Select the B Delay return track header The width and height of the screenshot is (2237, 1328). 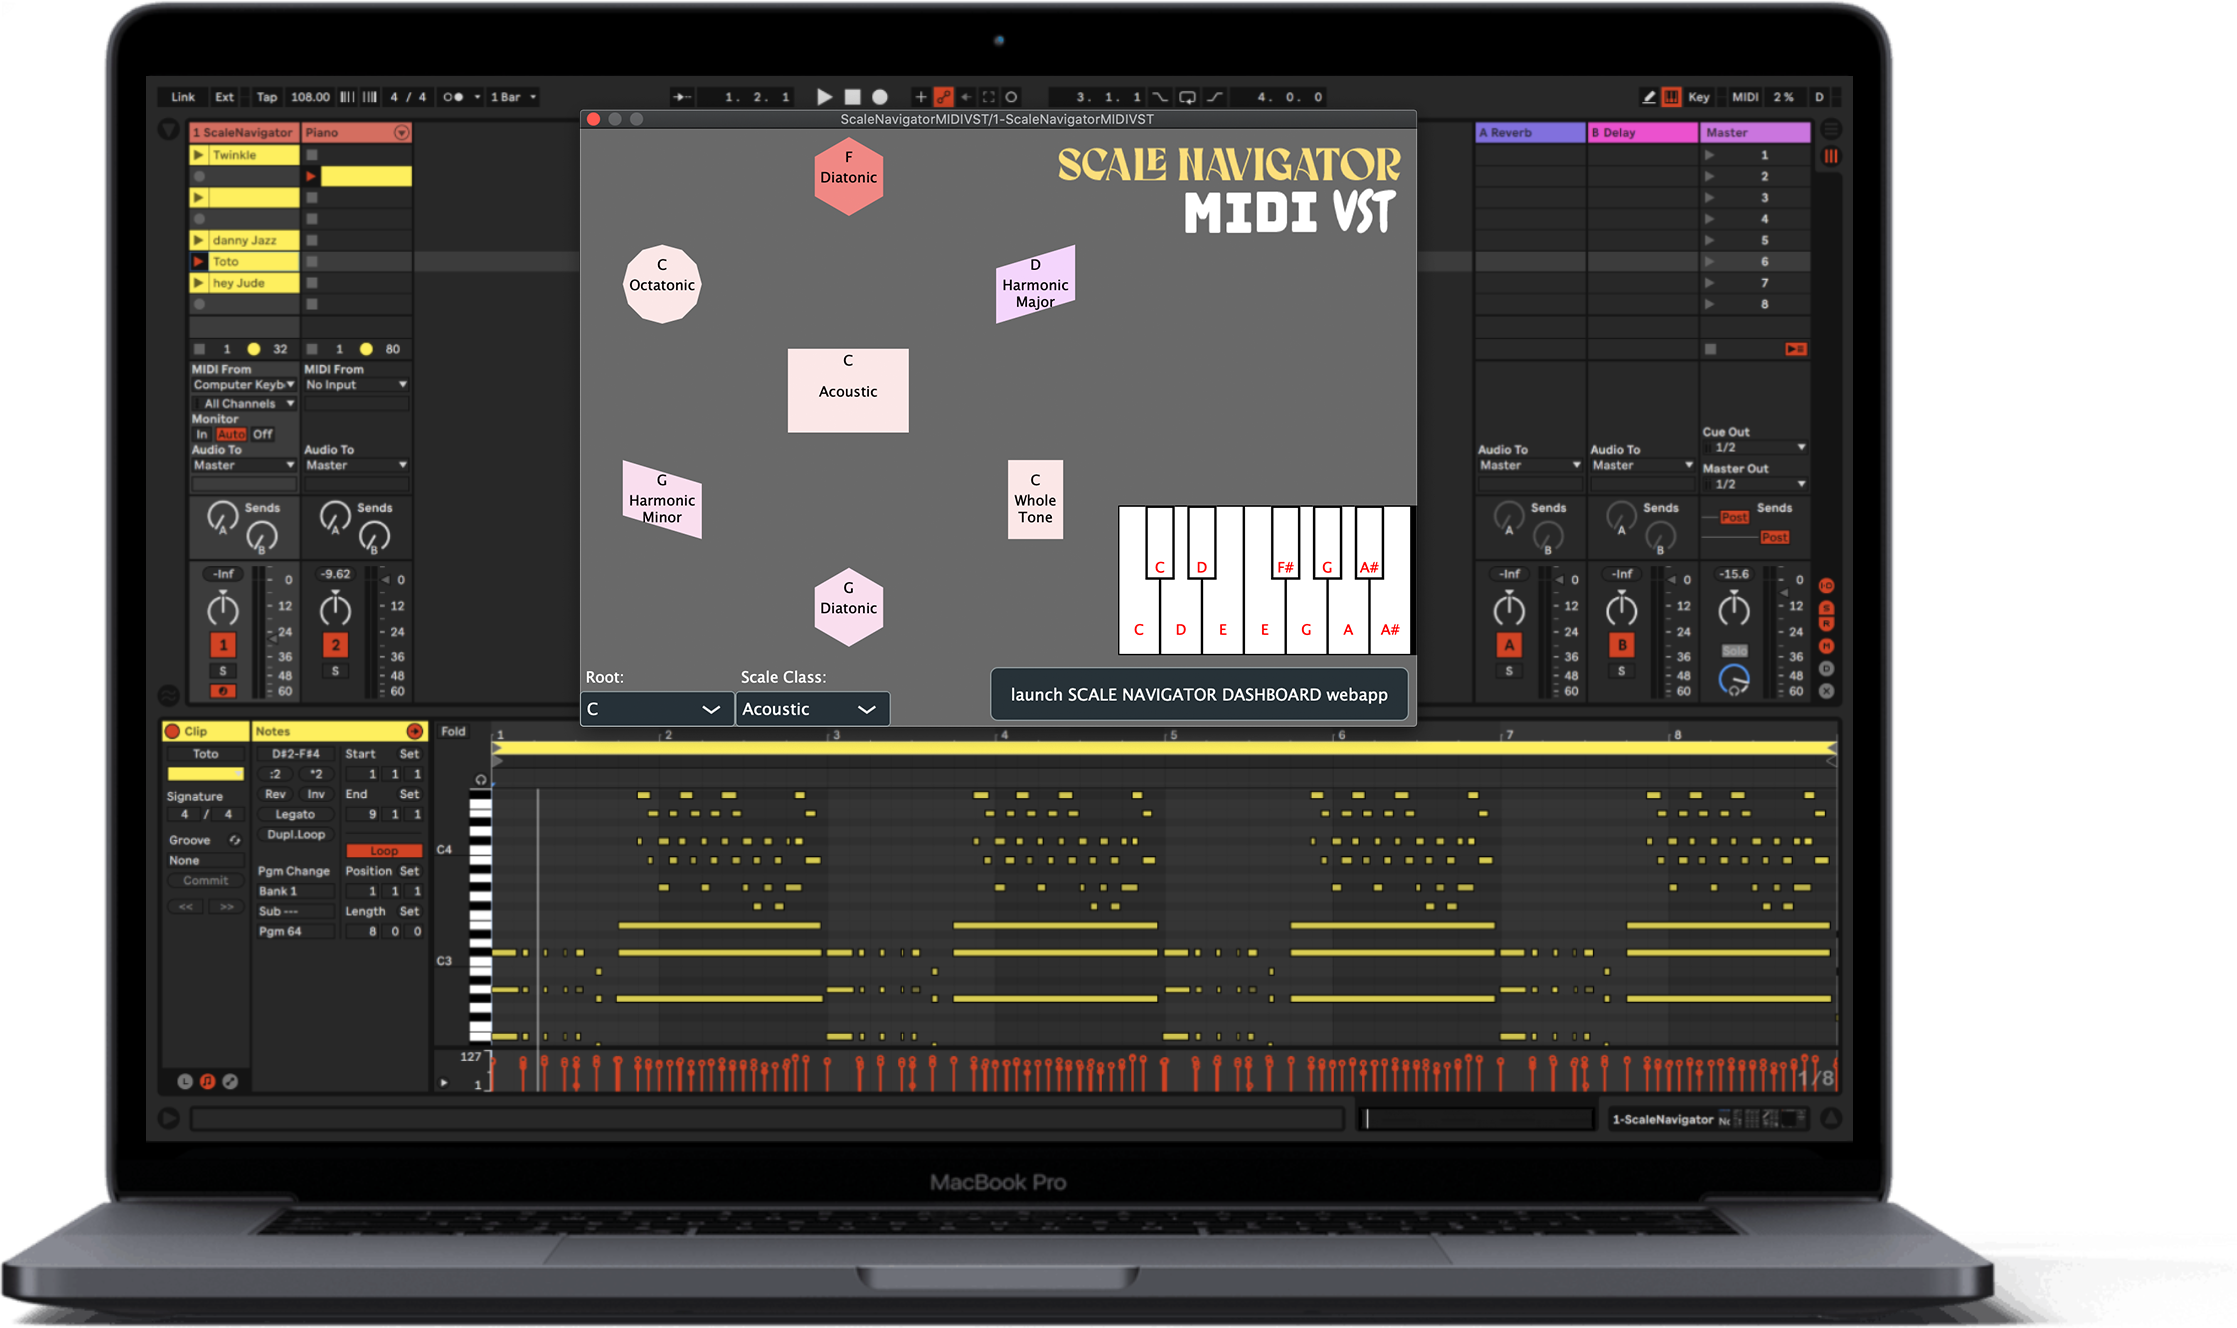pos(1642,132)
